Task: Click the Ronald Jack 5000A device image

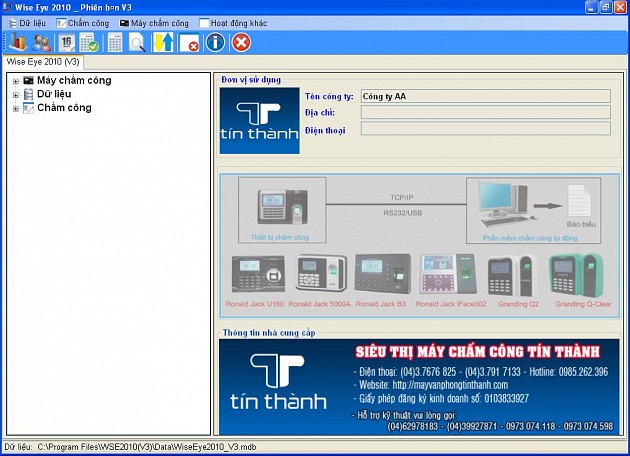Action: [321, 273]
